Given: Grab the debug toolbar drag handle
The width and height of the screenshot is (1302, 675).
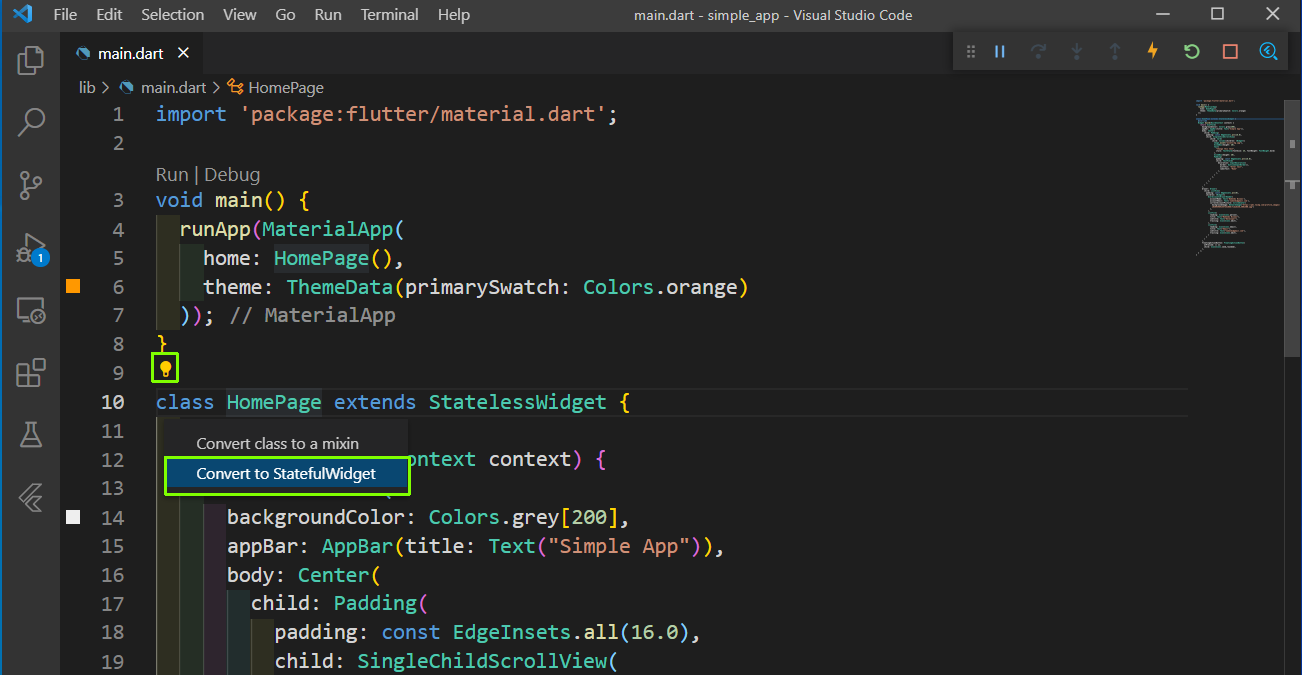Looking at the screenshot, I should click(970, 52).
